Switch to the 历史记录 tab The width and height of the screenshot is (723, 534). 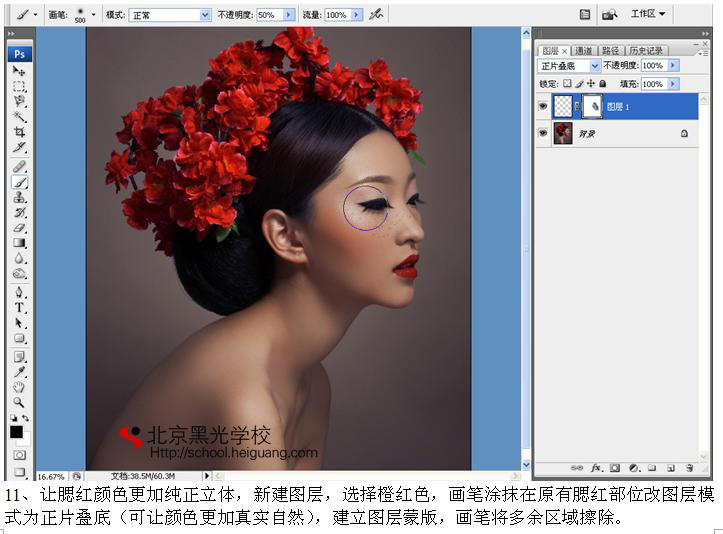646,50
